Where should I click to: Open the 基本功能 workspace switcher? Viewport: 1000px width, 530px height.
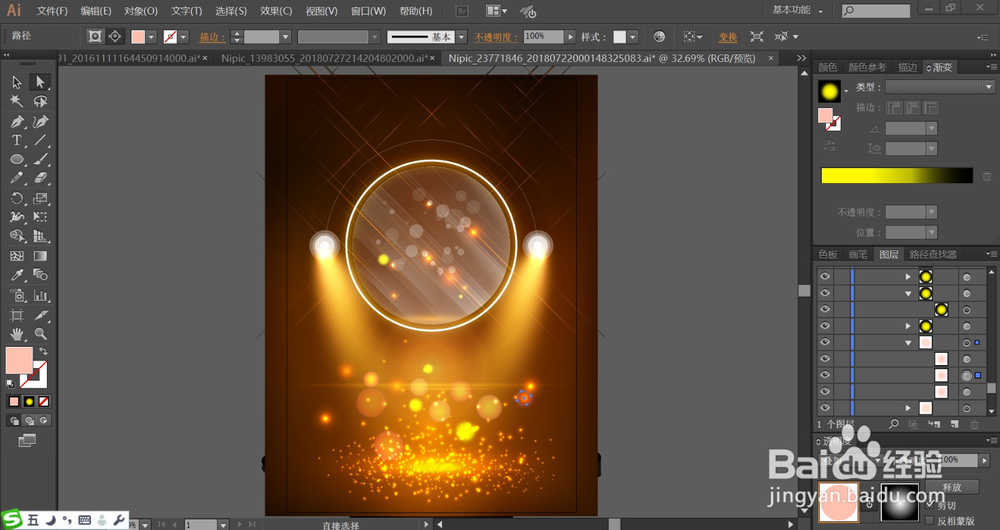(798, 10)
